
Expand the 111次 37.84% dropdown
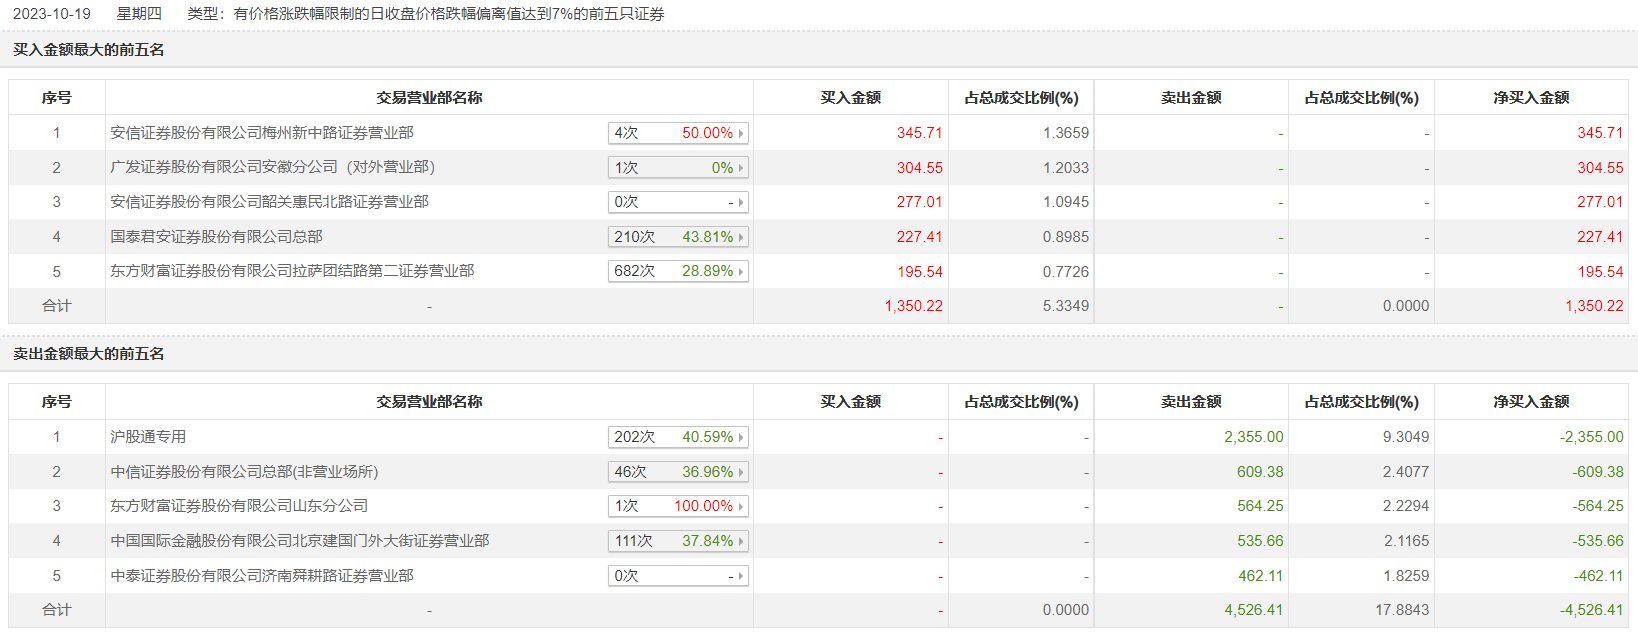(x=678, y=541)
